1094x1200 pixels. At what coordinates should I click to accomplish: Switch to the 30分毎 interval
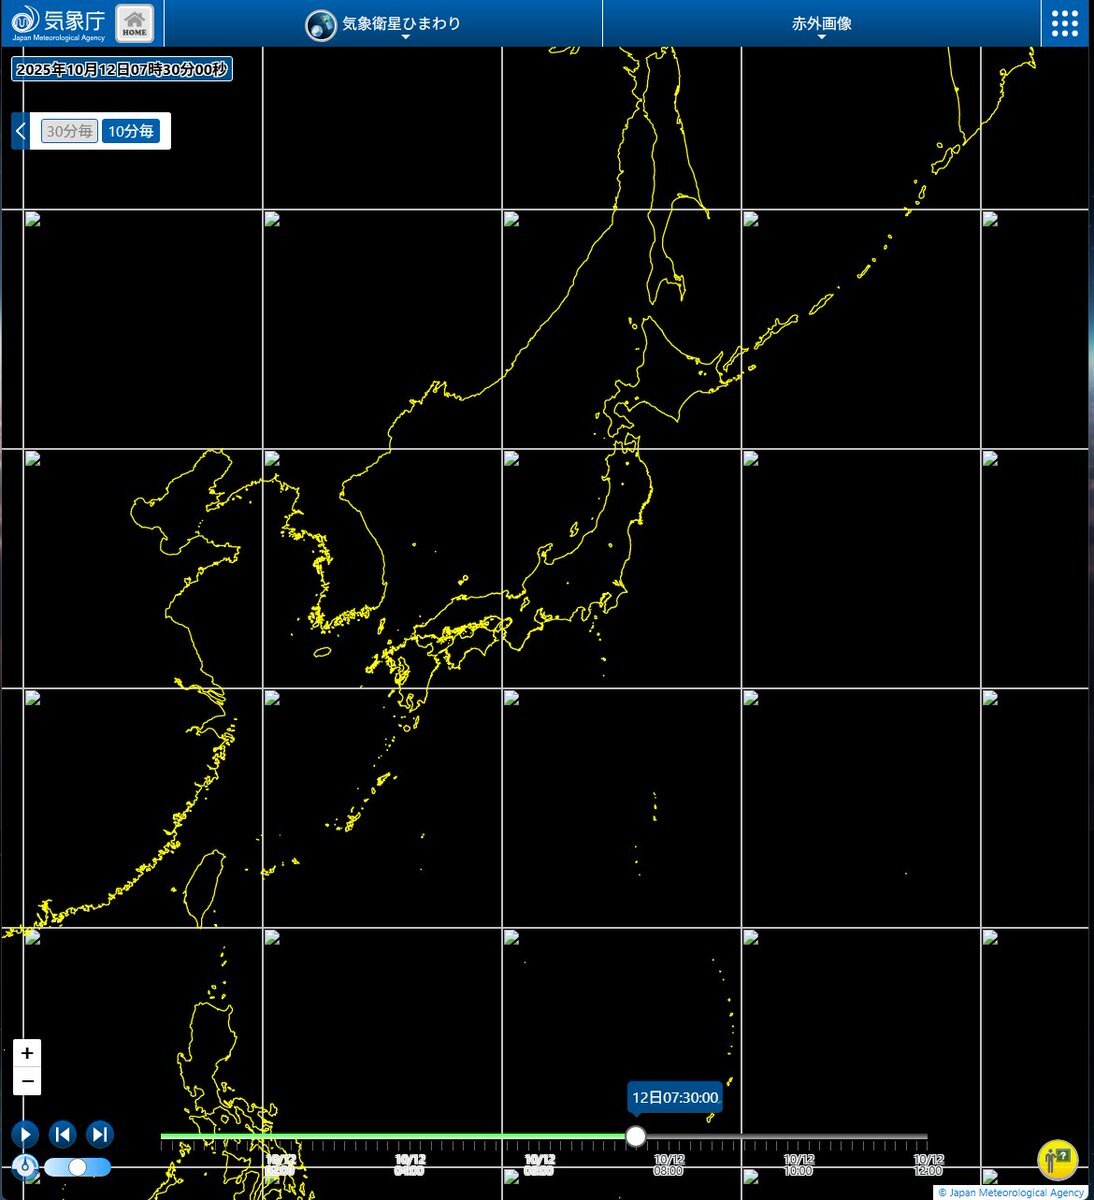(69, 131)
